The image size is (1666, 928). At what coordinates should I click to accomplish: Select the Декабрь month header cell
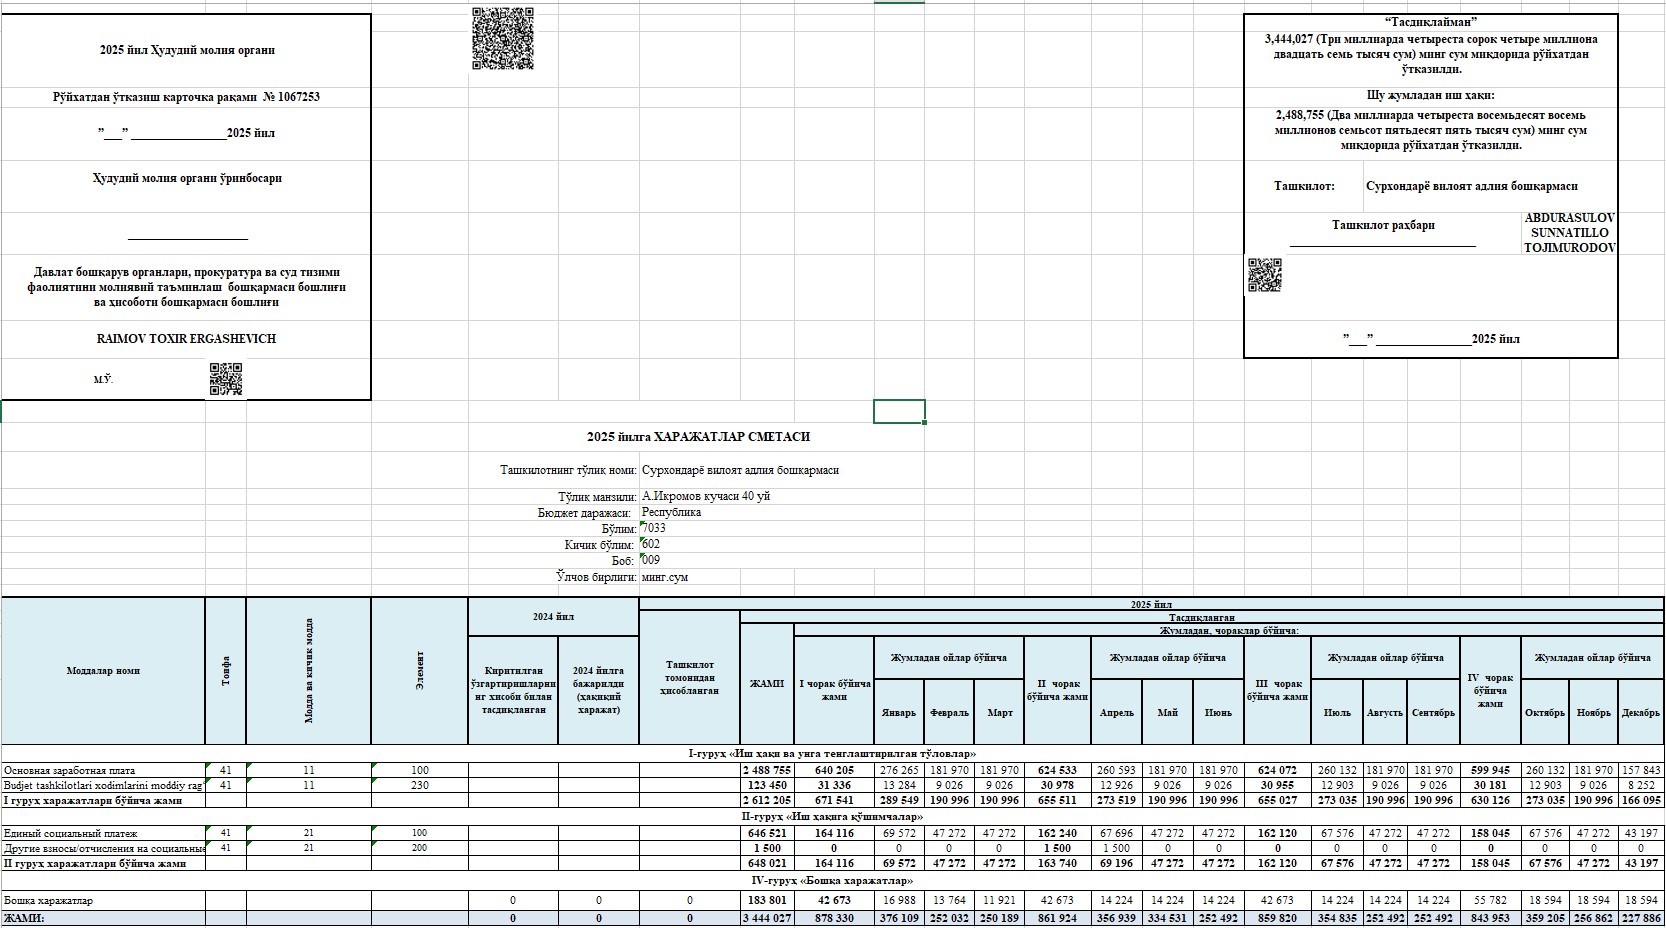1641,712
